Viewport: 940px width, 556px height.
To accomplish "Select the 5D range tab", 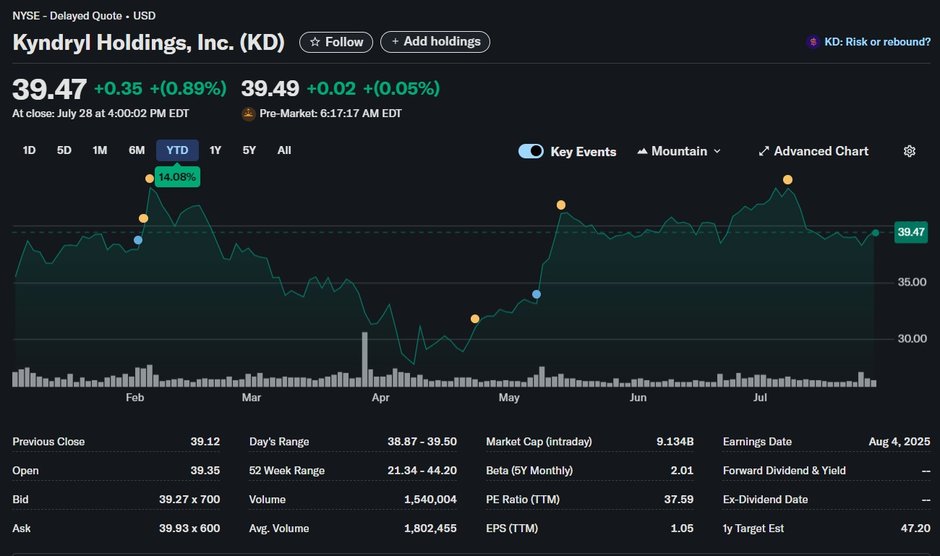I will 64,151.
